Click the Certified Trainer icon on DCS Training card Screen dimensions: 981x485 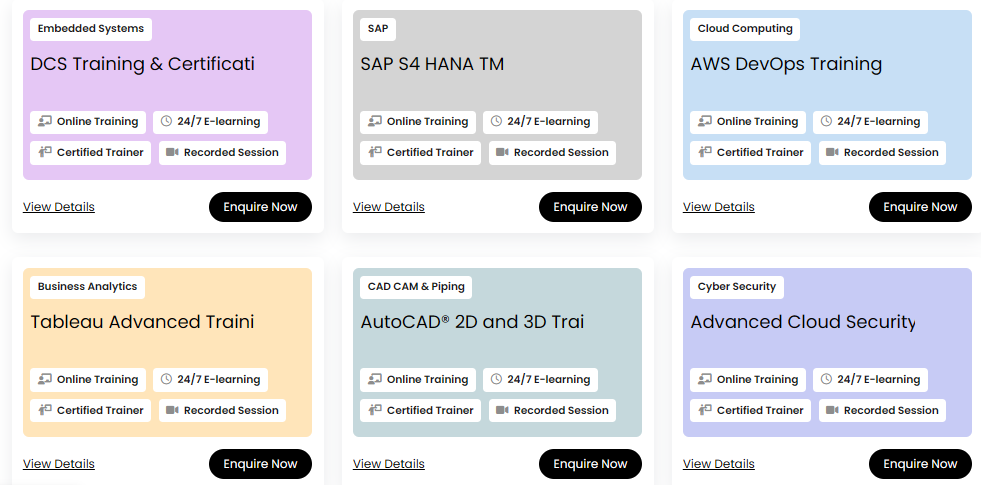(44, 153)
